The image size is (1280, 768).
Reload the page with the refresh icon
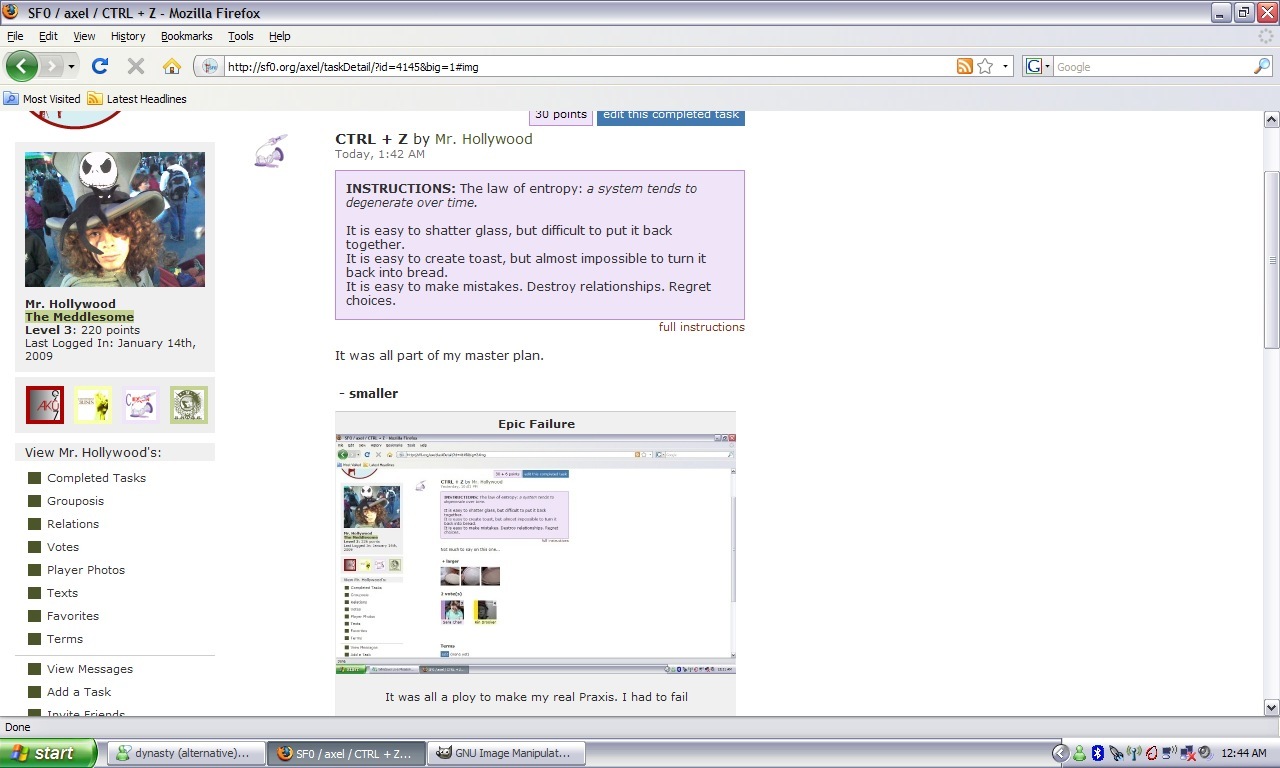click(x=99, y=66)
